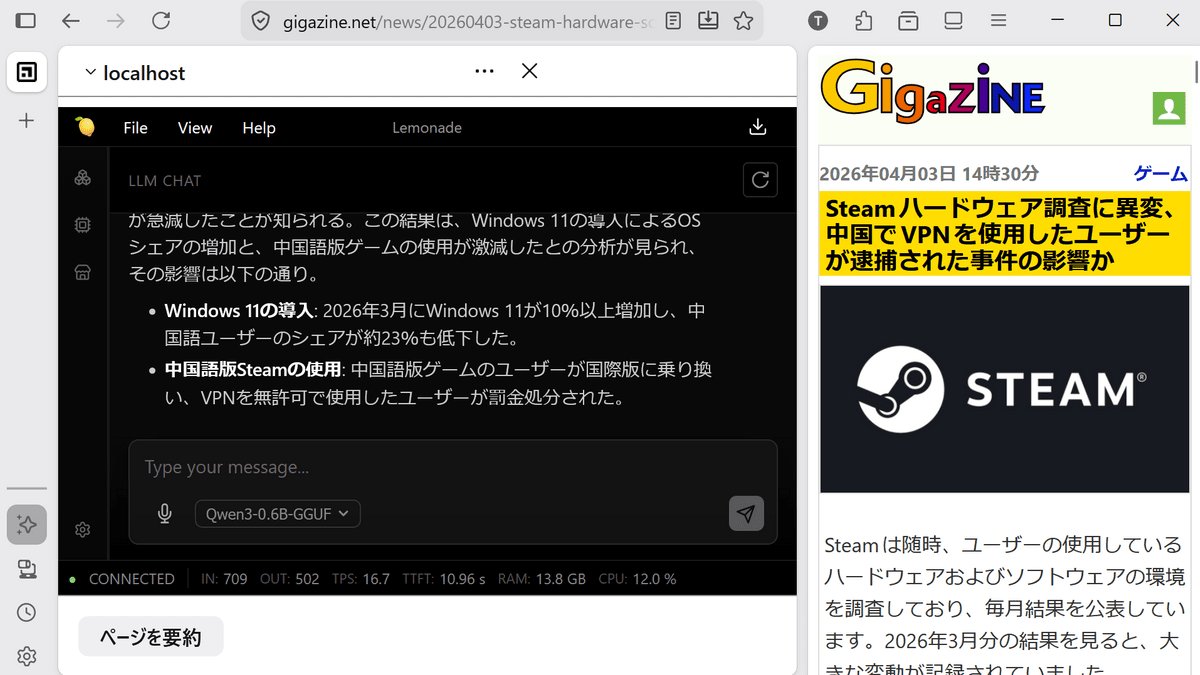
Task: Collapse the localhost sidebar panel chevron
Action: 90,71
